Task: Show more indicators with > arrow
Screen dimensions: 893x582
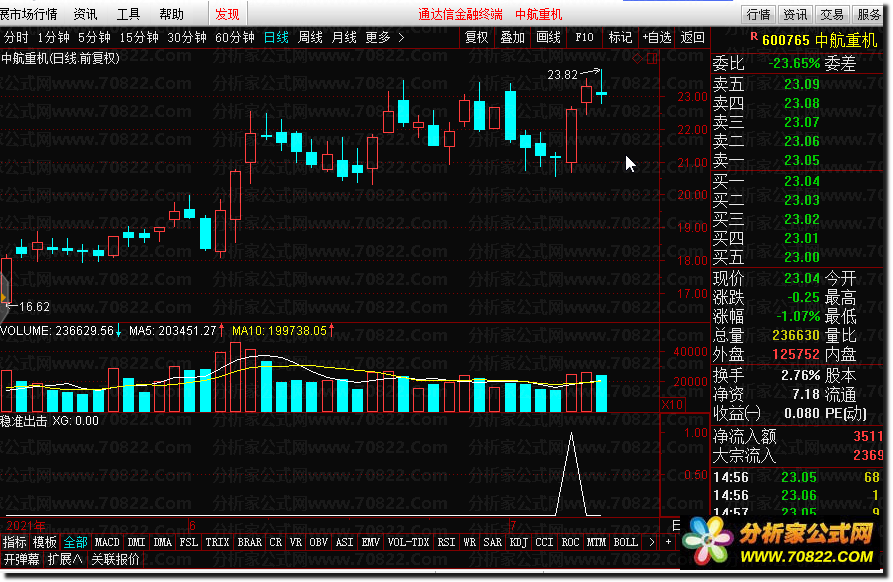Action: pyautogui.click(x=652, y=542)
